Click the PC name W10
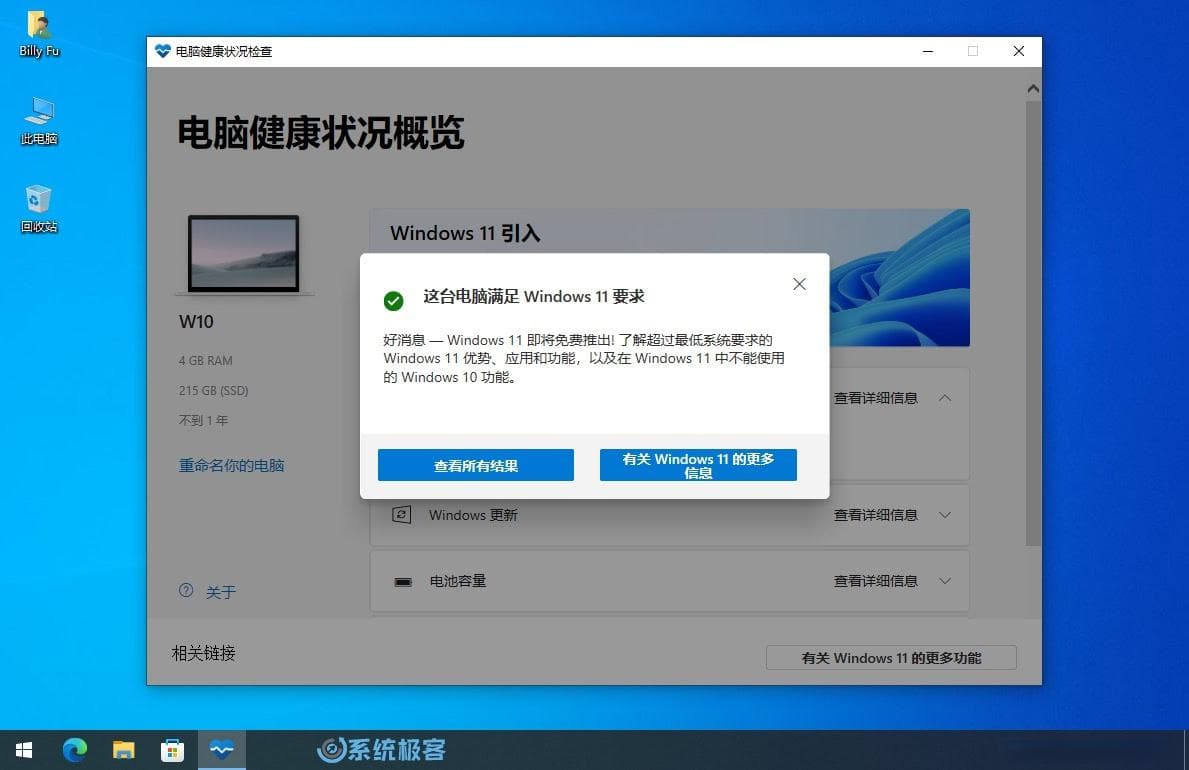This screenshot has width=1189, height=770. tap(196, 322)
